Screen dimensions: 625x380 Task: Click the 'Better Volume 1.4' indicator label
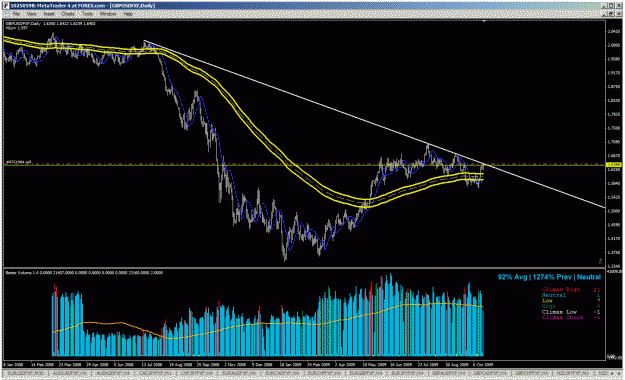(x=22, y=273)
